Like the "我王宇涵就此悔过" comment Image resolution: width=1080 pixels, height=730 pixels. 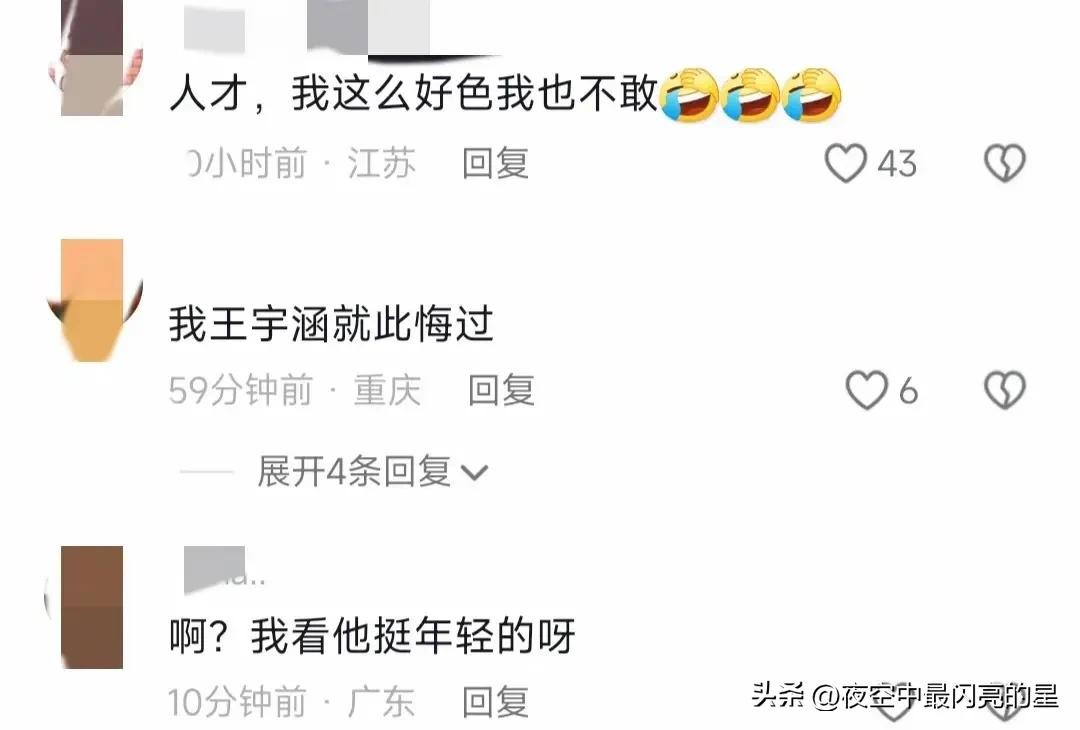[x=866, y=390]
